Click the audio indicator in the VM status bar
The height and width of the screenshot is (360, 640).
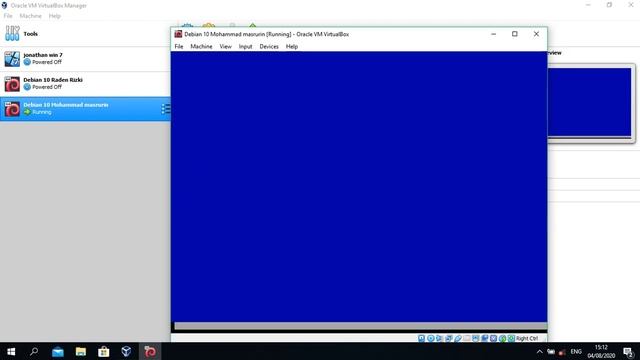439,338
